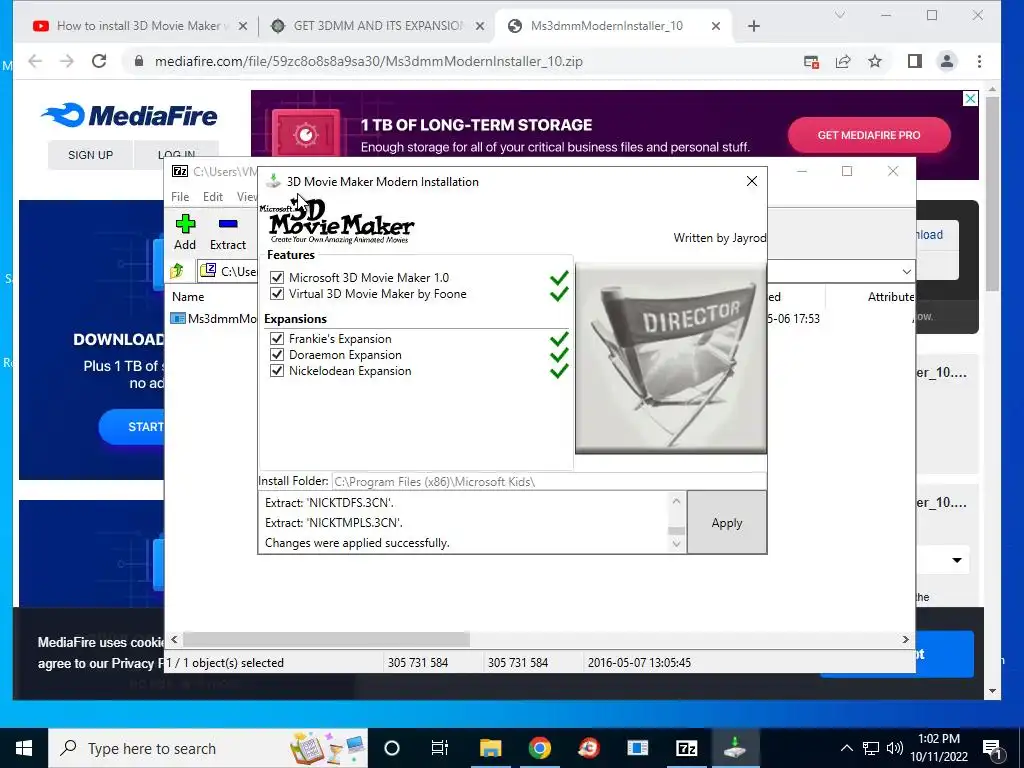Open 7-Zip from taskbar
The height and width of the screenshot is (768, 1024).
coord(686,748)
